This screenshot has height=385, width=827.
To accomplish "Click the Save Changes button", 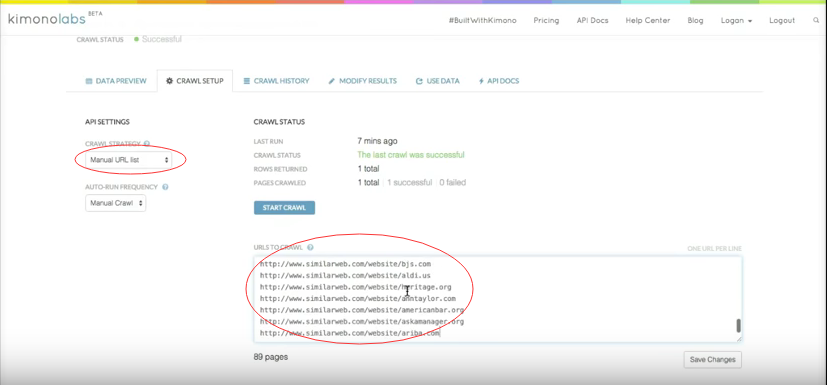I will (713, 360).
